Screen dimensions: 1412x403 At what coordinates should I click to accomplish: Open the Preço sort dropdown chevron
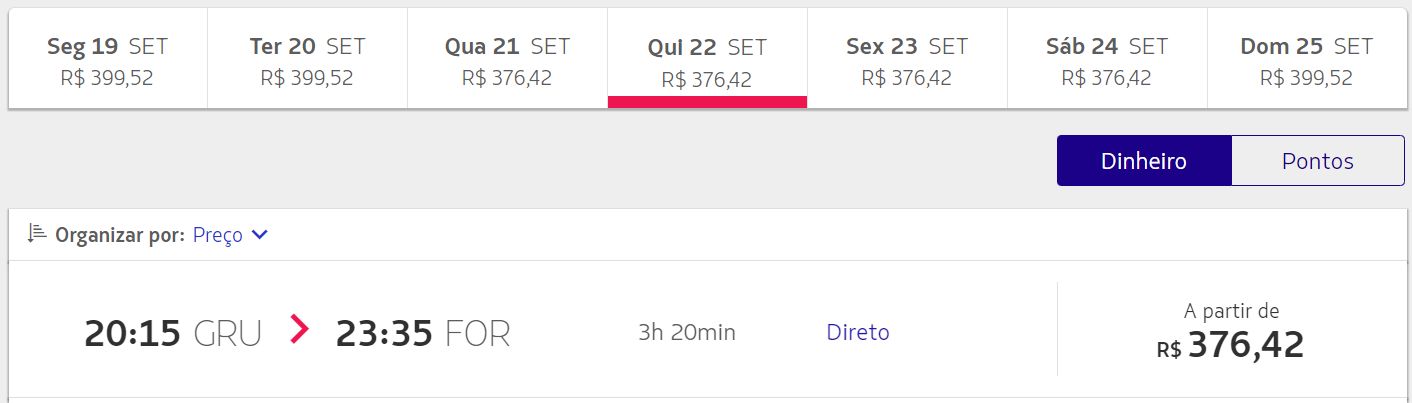(x=260, y=235)
